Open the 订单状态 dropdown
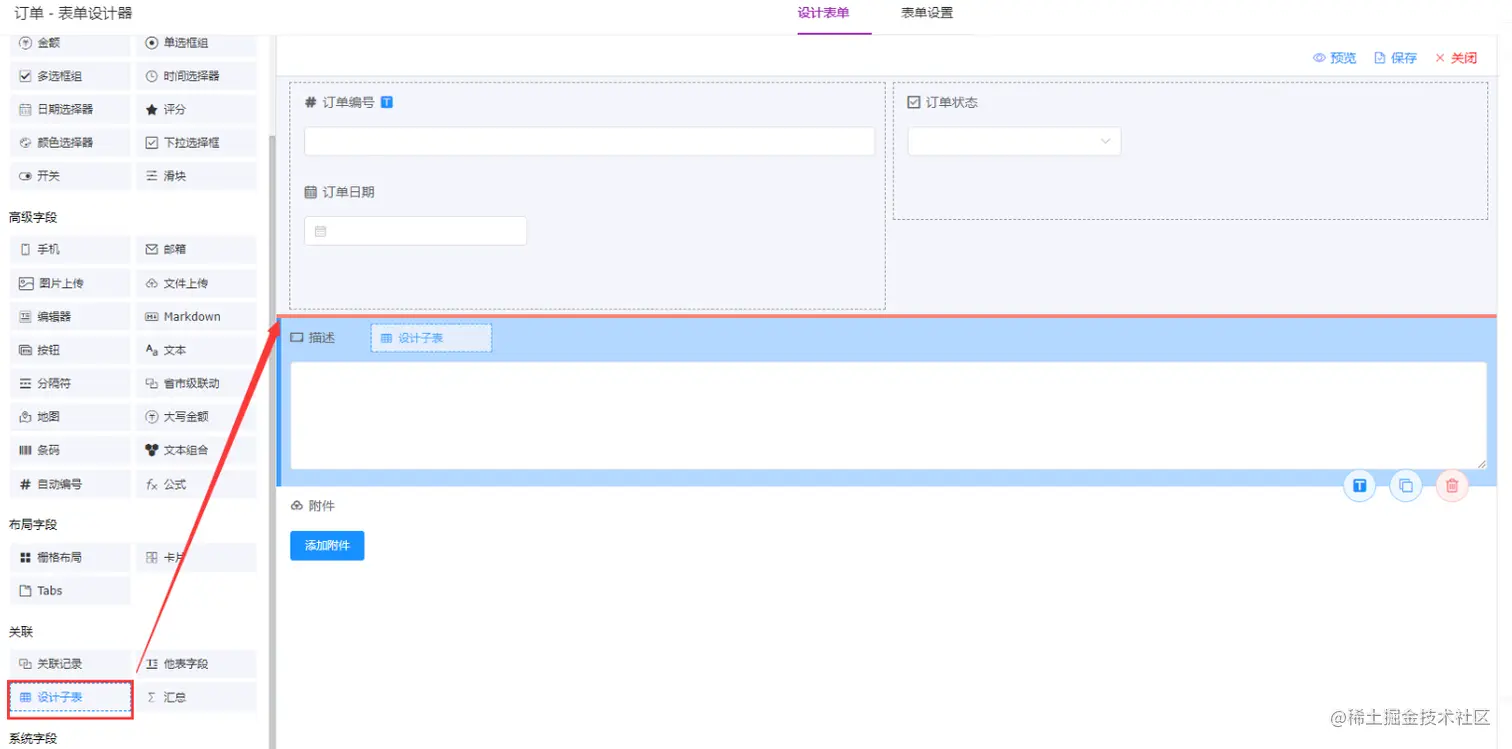1512x749 pixels. coord(1014,141)
